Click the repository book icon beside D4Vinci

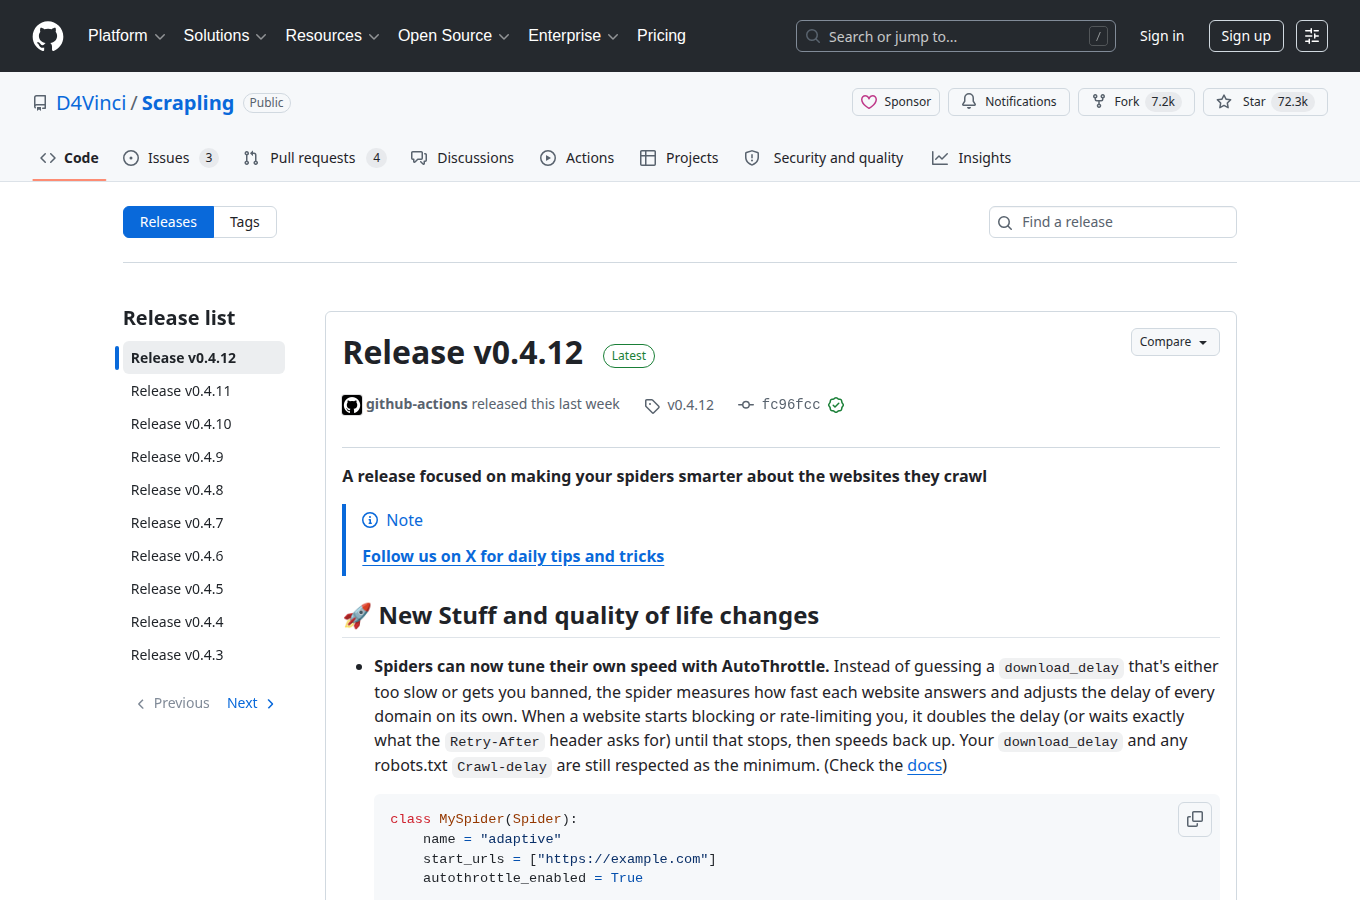point(40,103)
